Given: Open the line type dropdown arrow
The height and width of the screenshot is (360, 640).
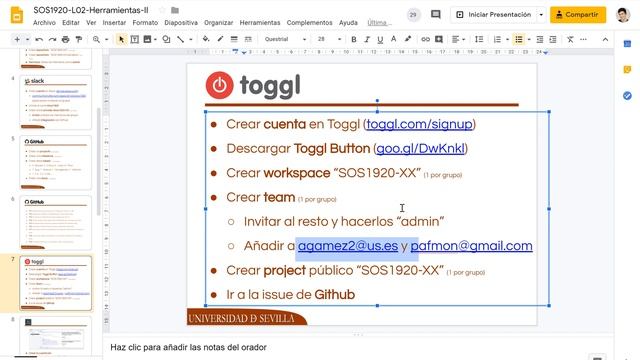Looking at the screenshot, I should pos(191,40).
